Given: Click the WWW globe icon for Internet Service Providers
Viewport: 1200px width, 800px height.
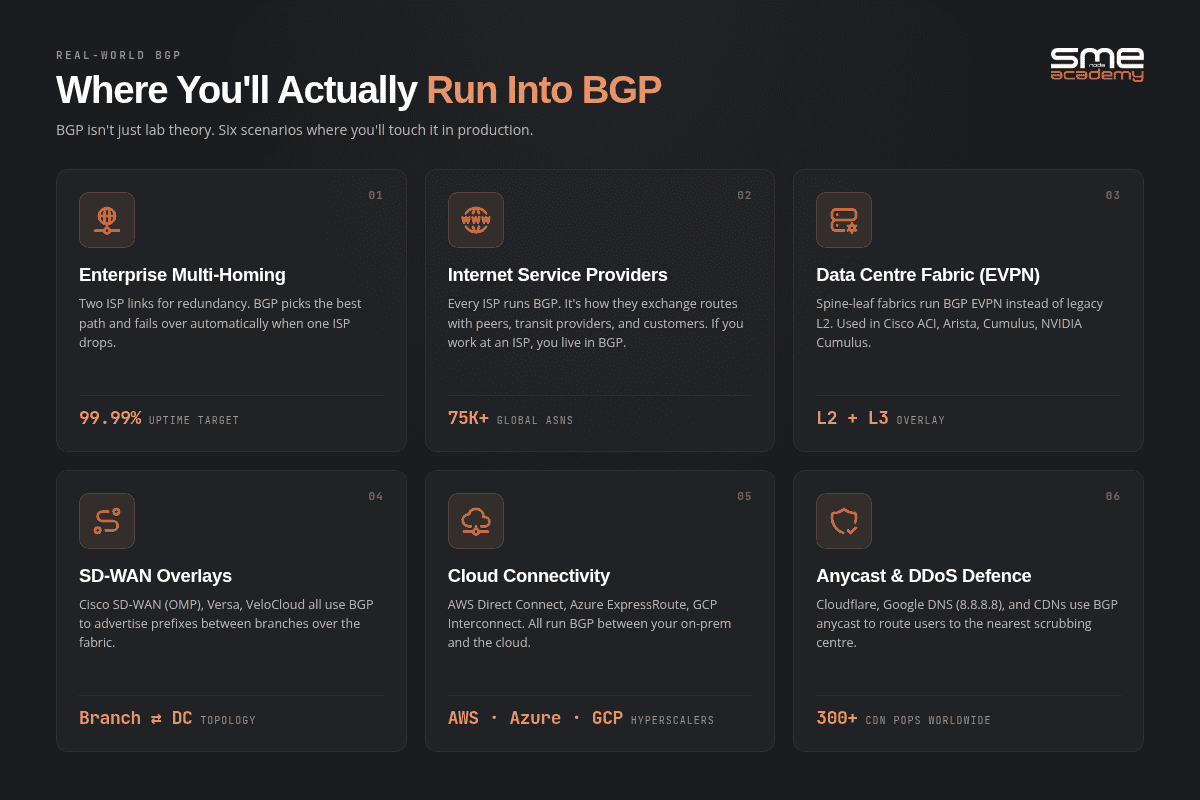Looking at the screenshot, I should click(476, 220).
